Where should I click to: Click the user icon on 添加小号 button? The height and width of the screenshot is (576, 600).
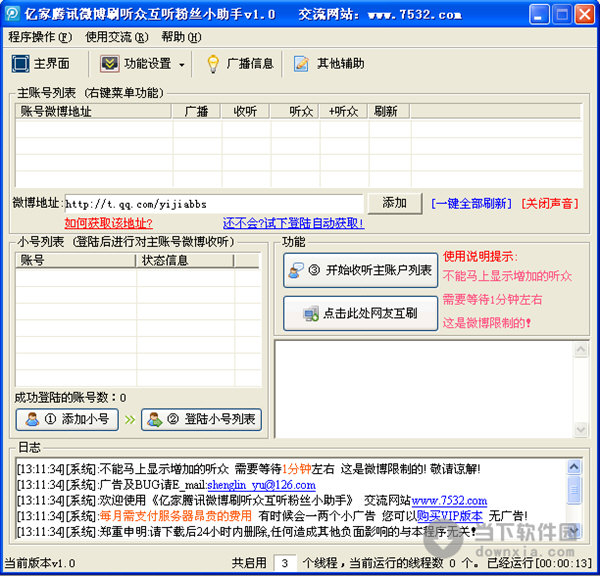[32, 419]
